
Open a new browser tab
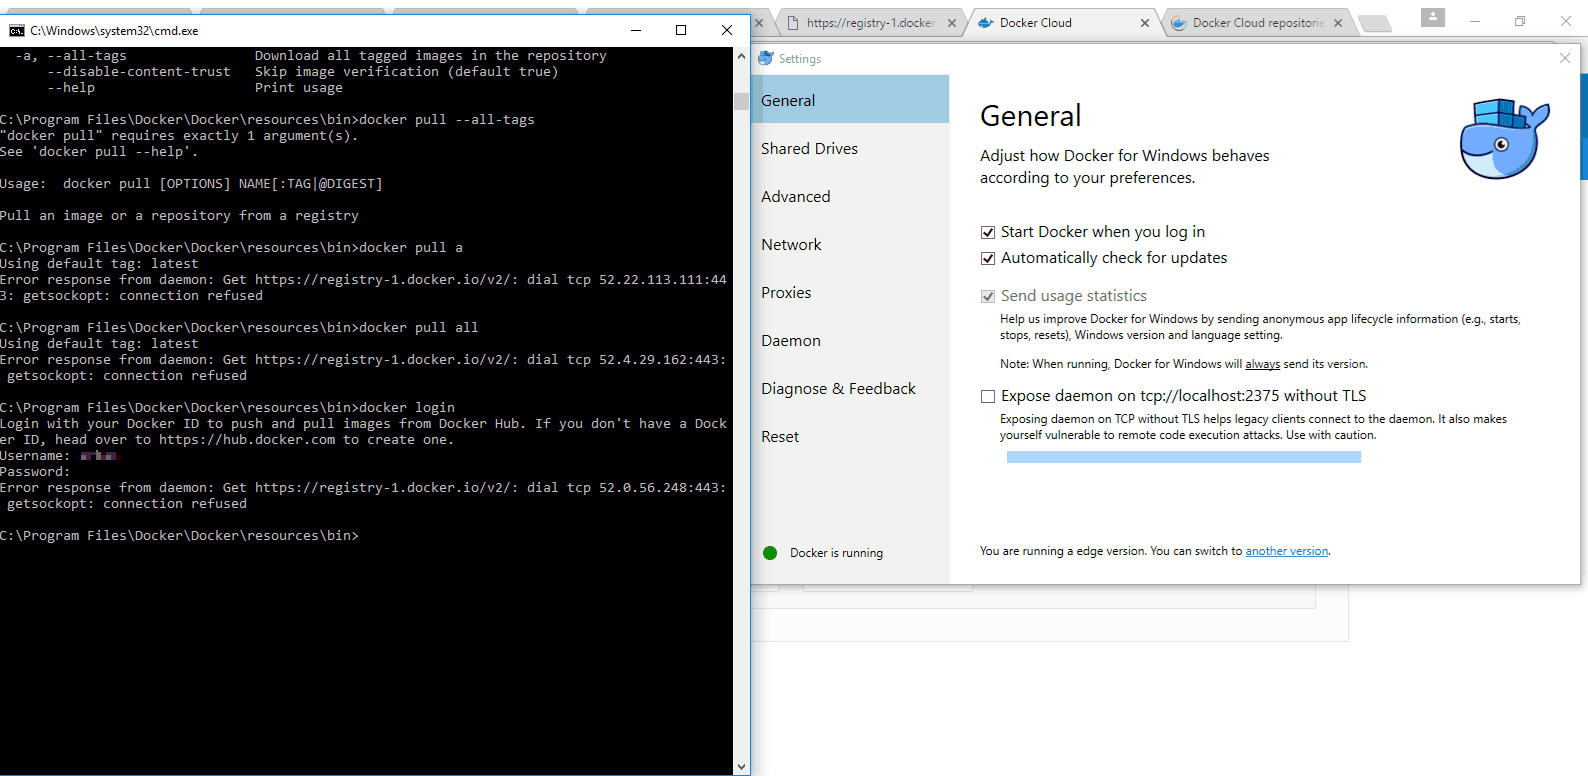point(1376,23)
